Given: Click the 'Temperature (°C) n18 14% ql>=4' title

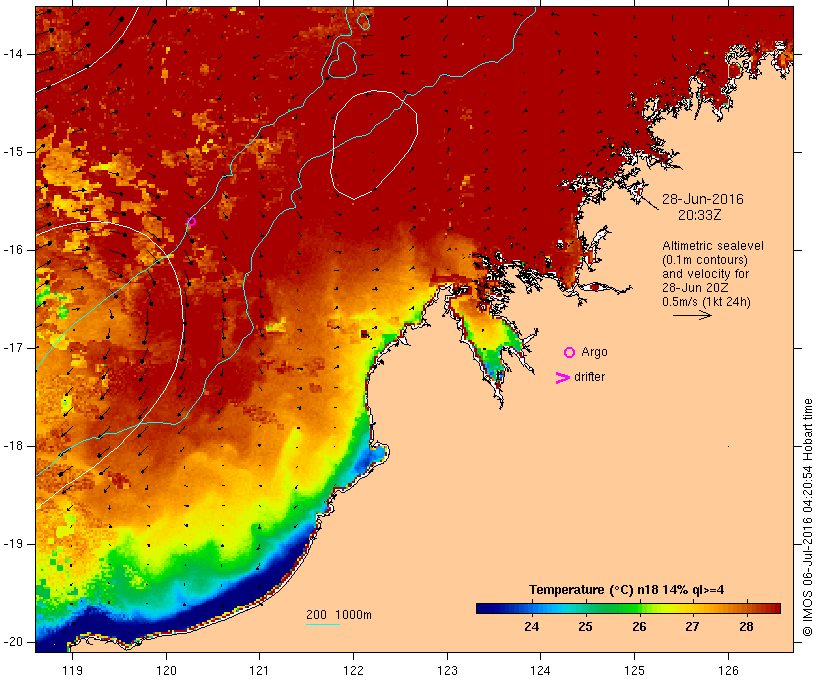Looking at the screenshot, I should click(627, 590).
